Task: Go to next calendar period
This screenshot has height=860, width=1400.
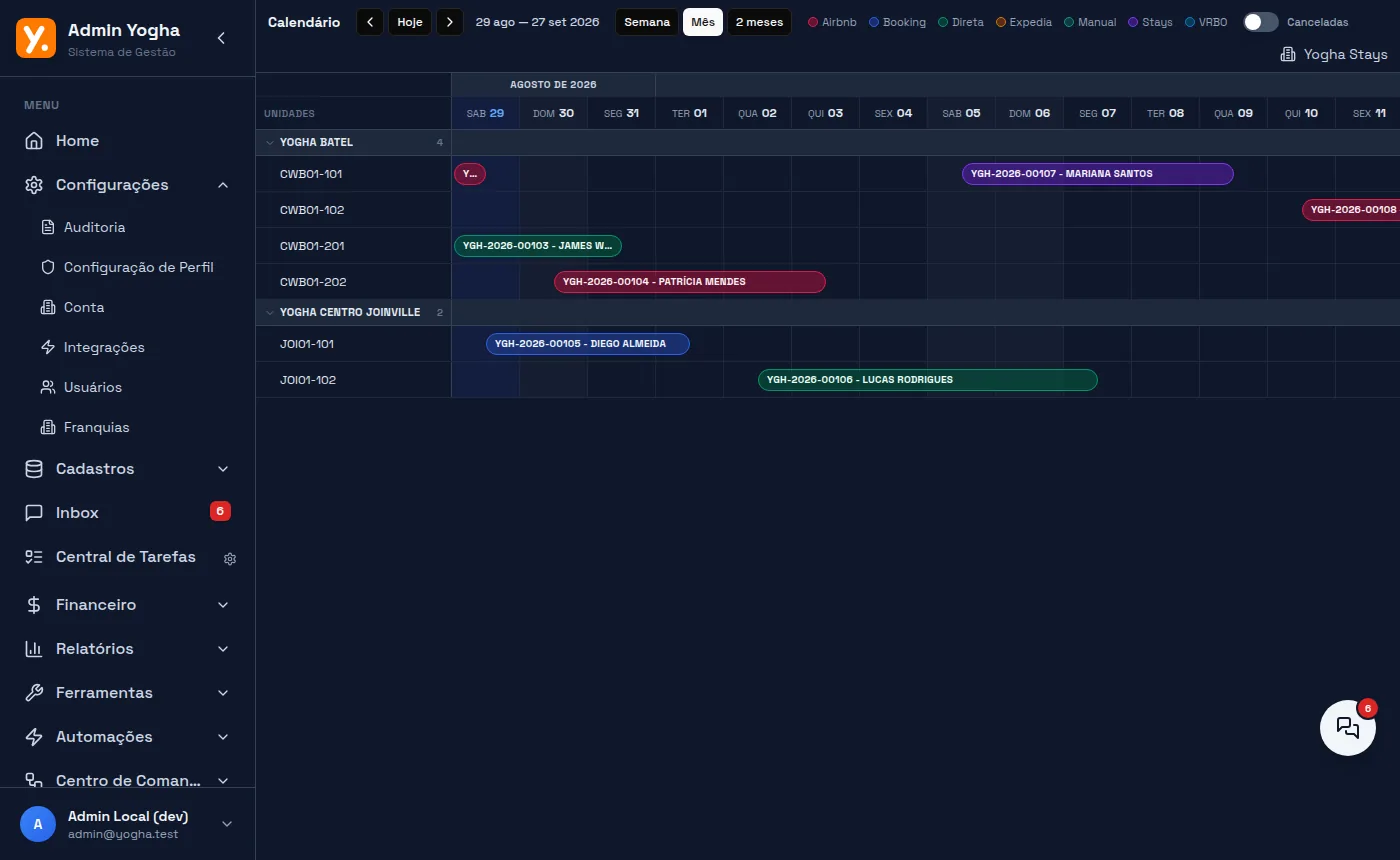Action: click(x=450, y=22)
